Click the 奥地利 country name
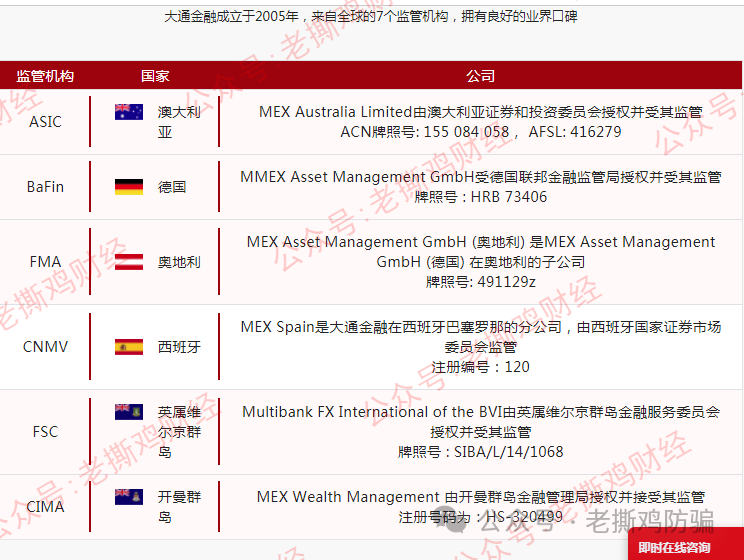The image size is (744, 560). [x=179, y=261]
